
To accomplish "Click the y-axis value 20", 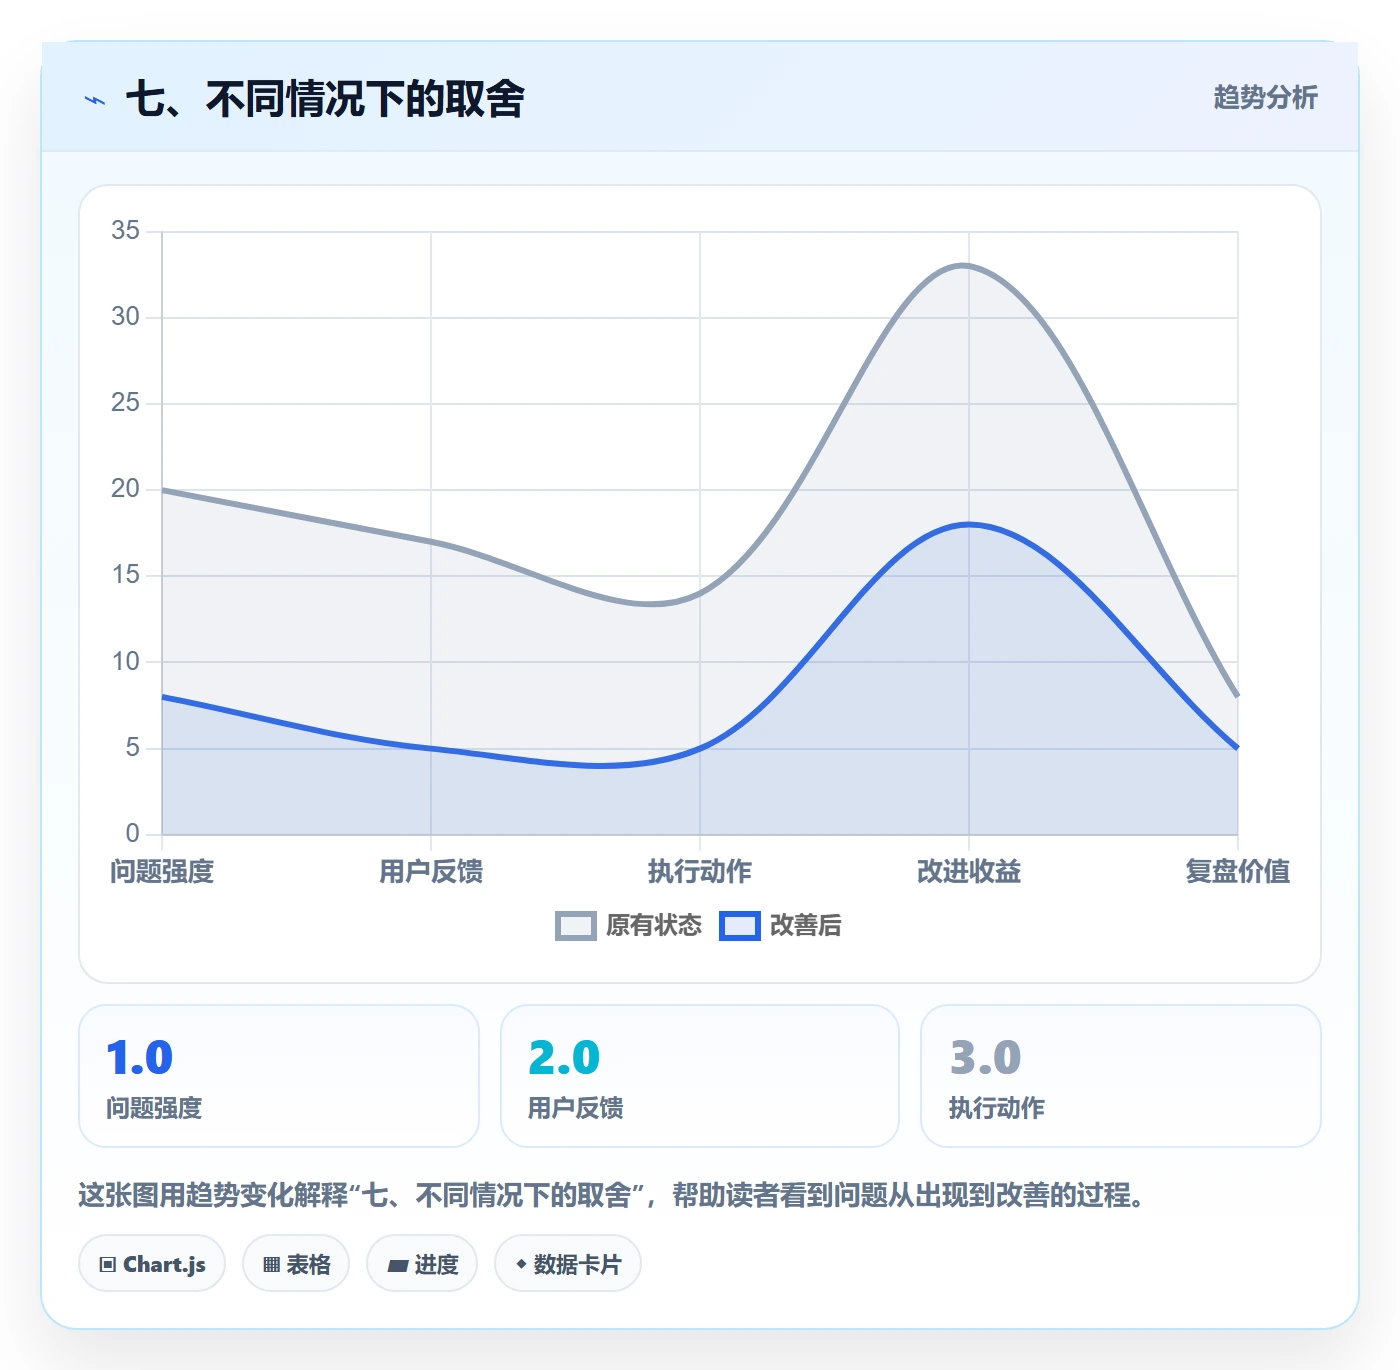I will coord(125,489).
